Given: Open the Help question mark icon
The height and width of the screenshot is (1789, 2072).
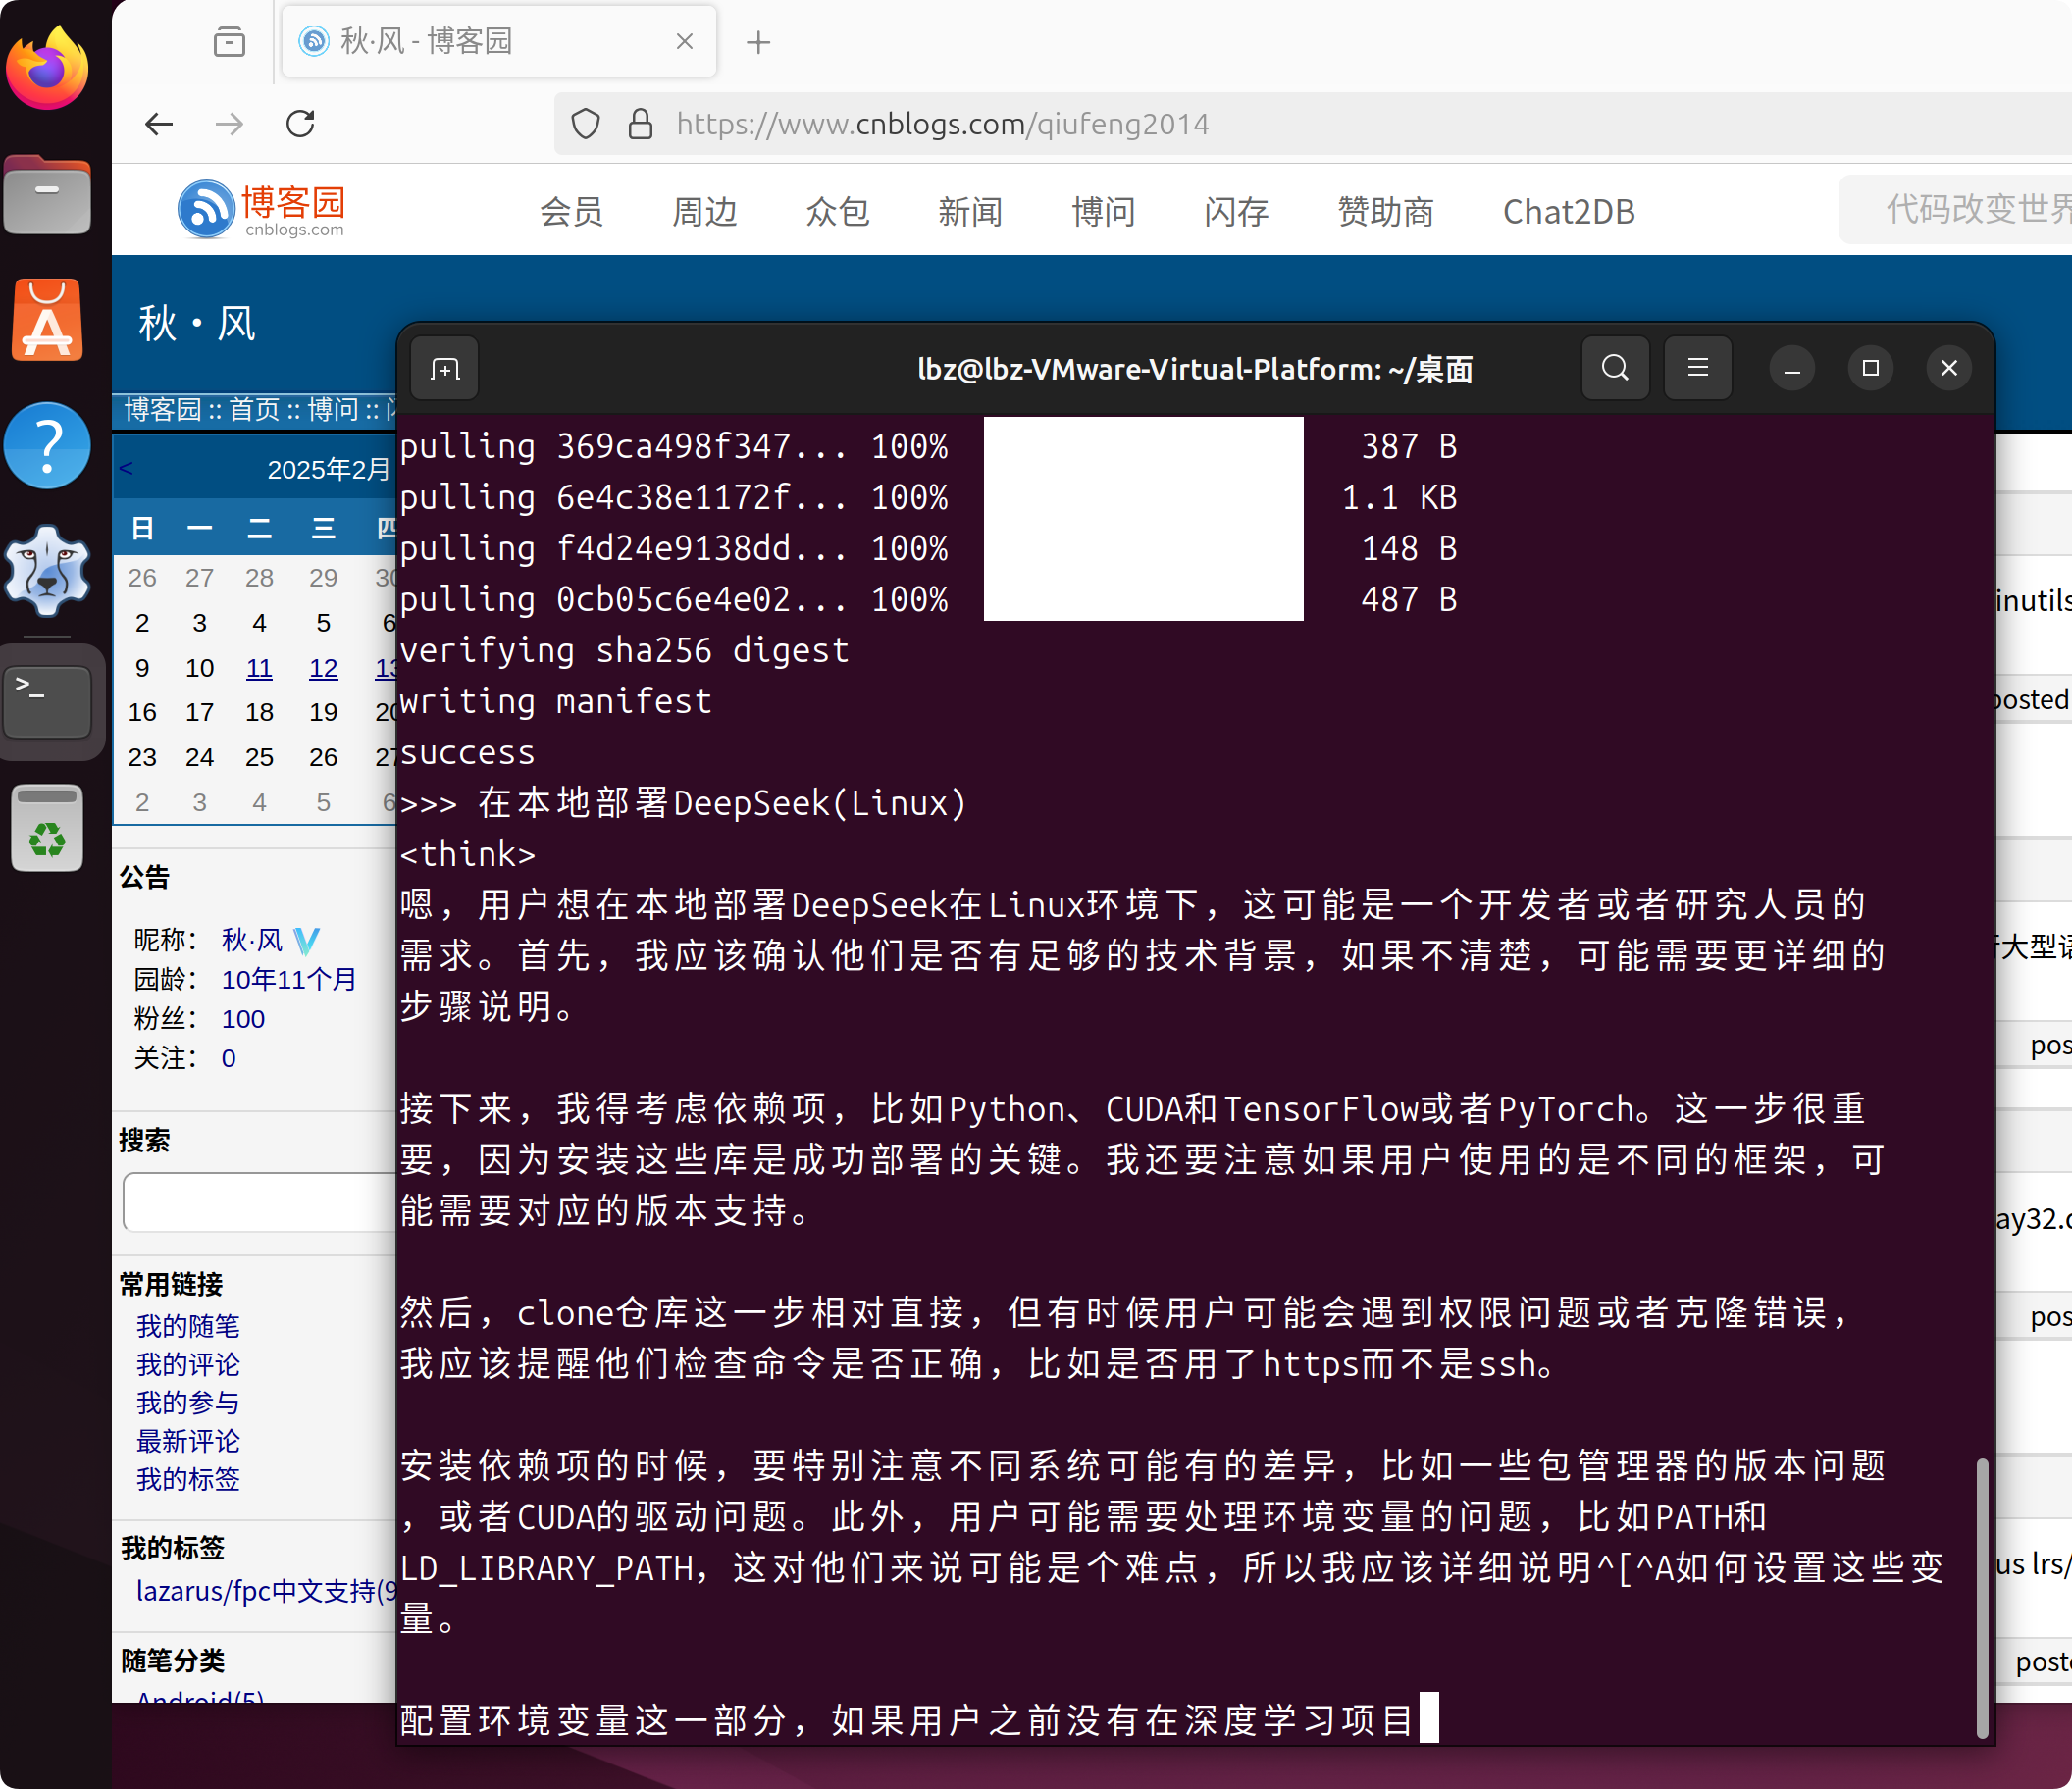Looking at the screenshot, I should pos(47,445).
